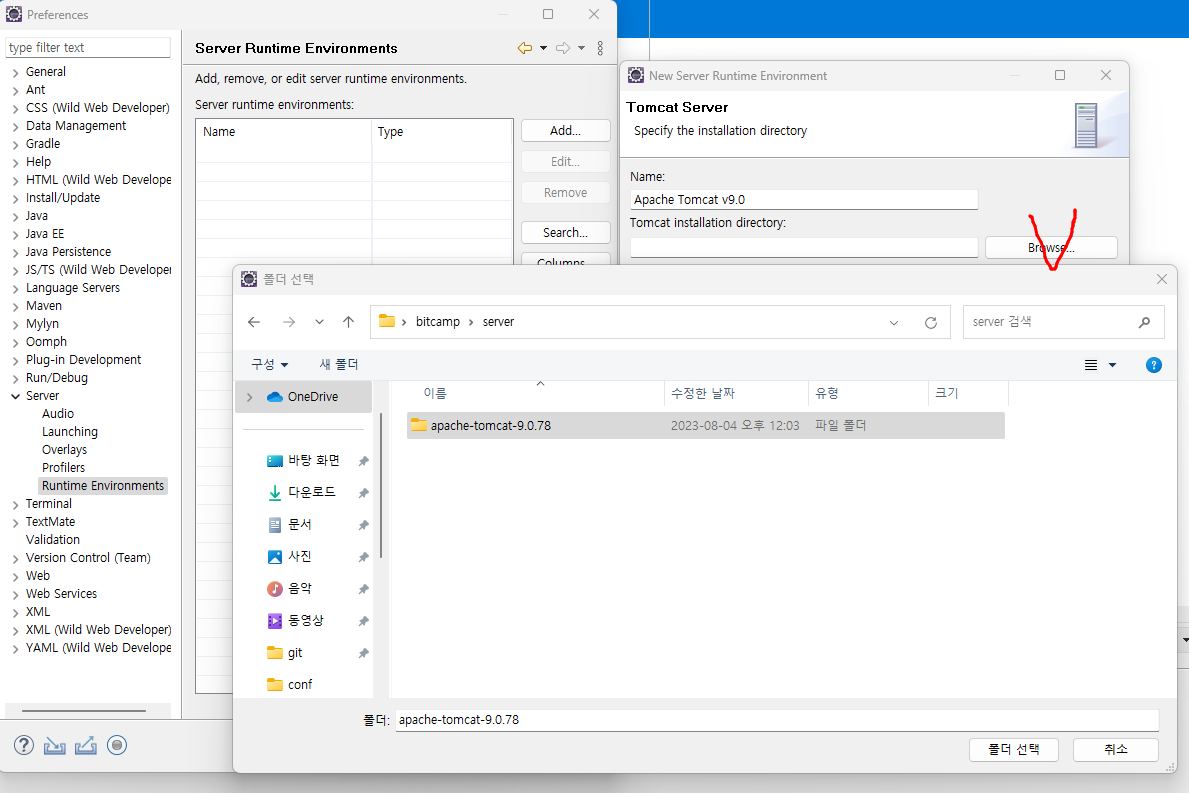
Task: Select Runtime Environments under Server
Action: [102, 486]
